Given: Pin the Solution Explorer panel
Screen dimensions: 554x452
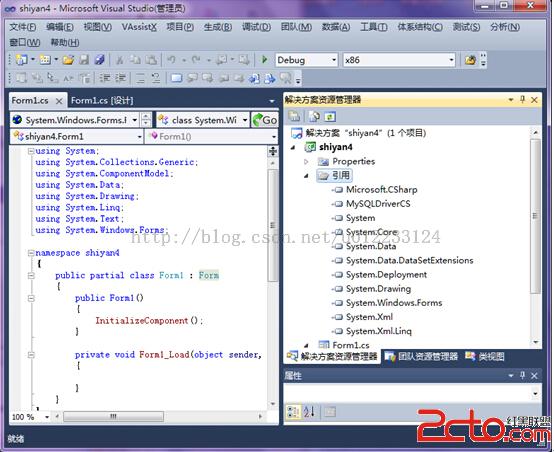Looking at the screenshot, I should 523,100.
